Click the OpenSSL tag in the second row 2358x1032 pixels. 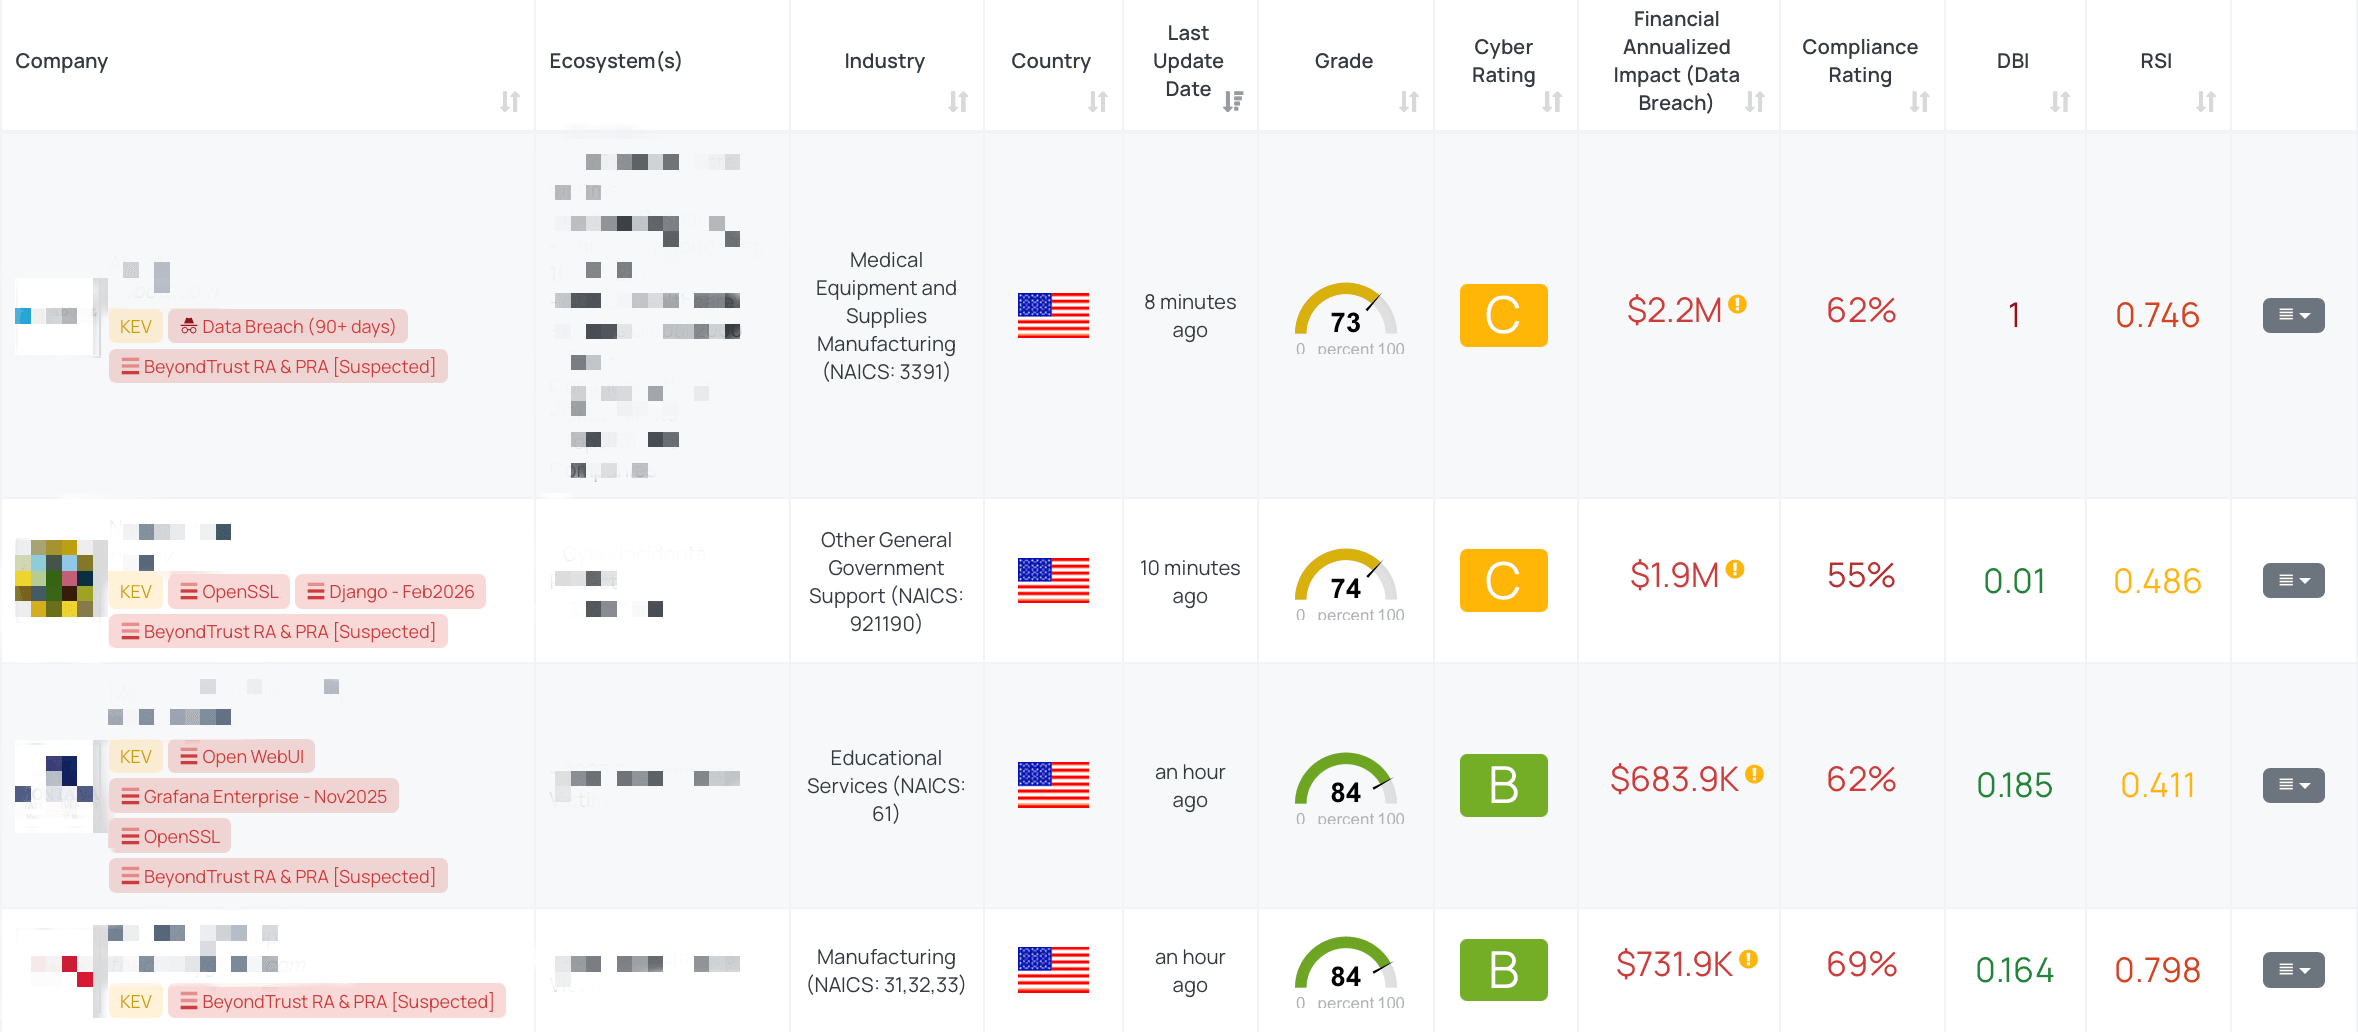[x=229, y=591]
